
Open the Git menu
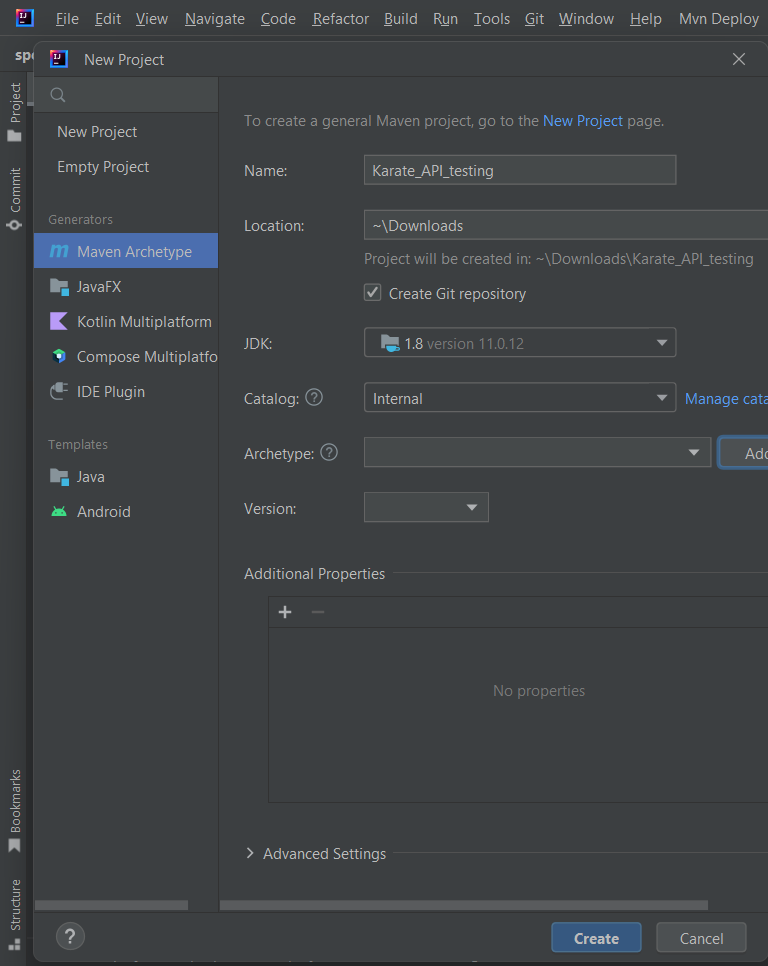tap(534, 19)
